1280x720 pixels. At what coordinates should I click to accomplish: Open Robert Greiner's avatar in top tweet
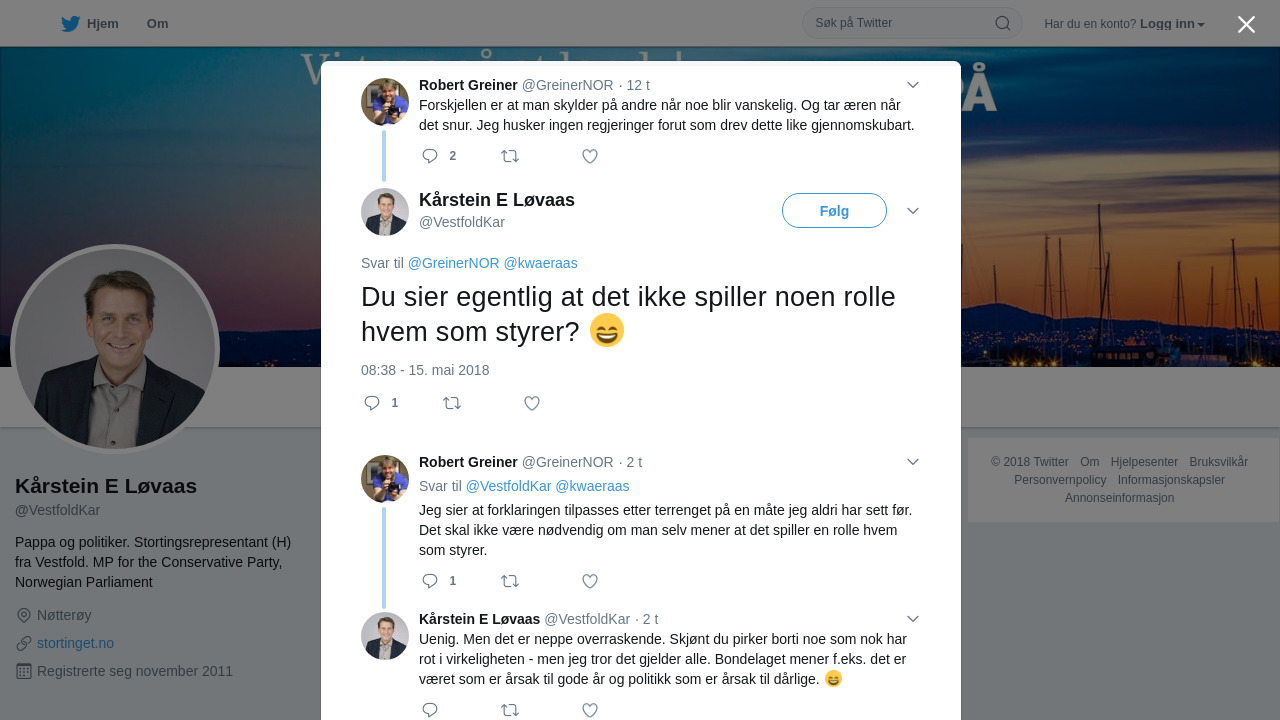pos(385,102)
